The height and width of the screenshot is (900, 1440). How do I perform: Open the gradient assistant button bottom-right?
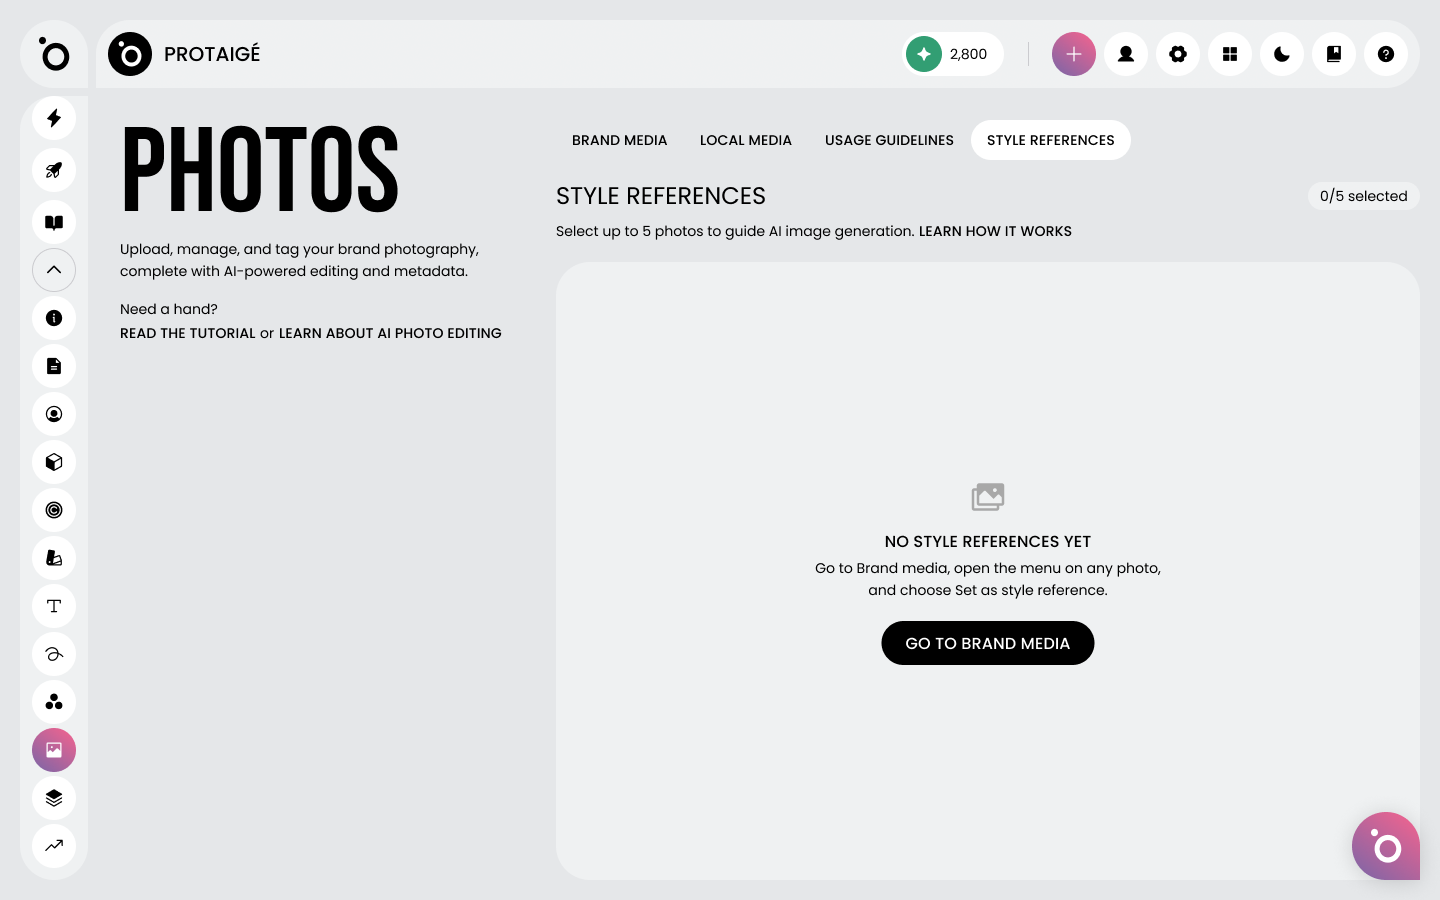(x=1386, y=846)
